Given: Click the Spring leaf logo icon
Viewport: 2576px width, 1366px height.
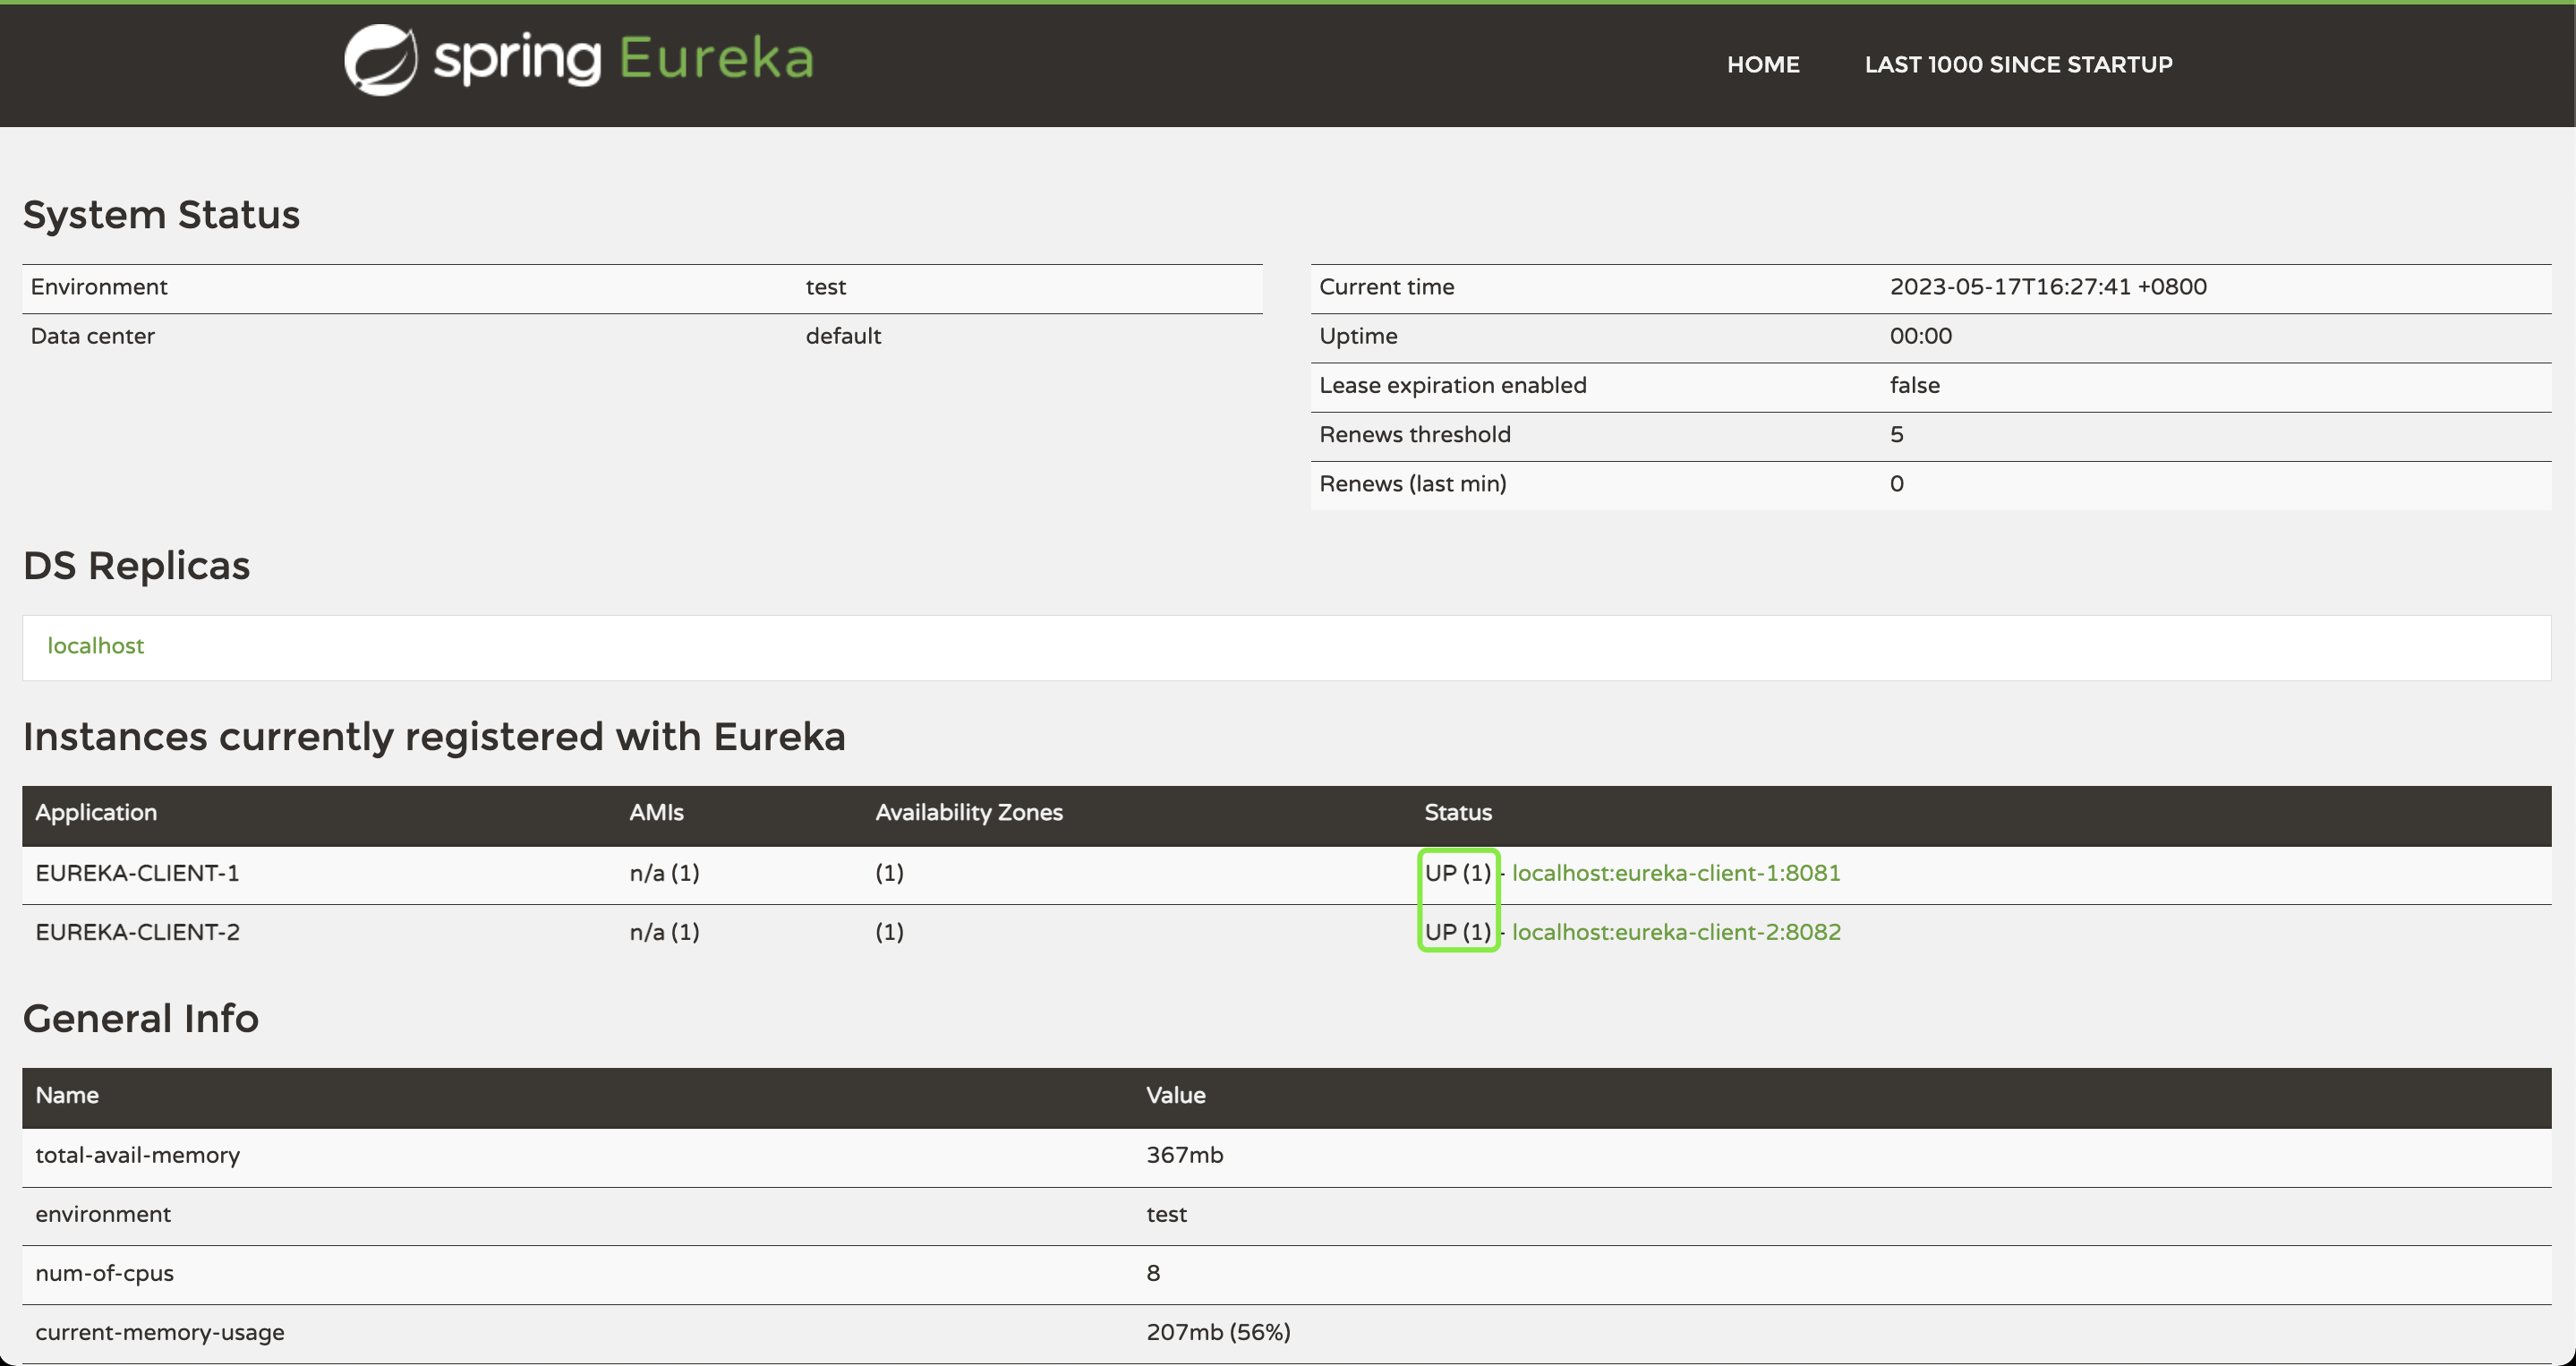Looking at the screenshot, I should point(381,60).
